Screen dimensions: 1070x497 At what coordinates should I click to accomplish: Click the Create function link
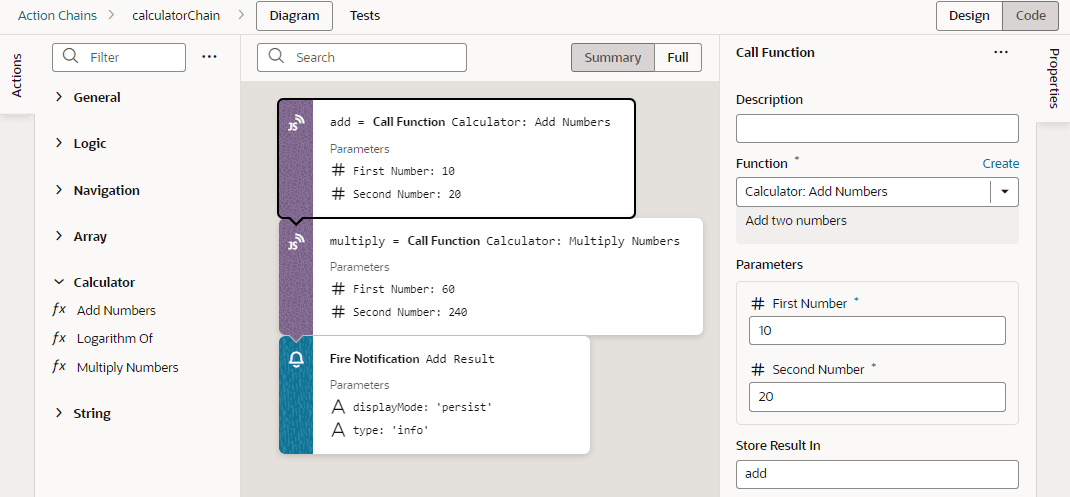pyautogui.click(x=1000, y=163)
